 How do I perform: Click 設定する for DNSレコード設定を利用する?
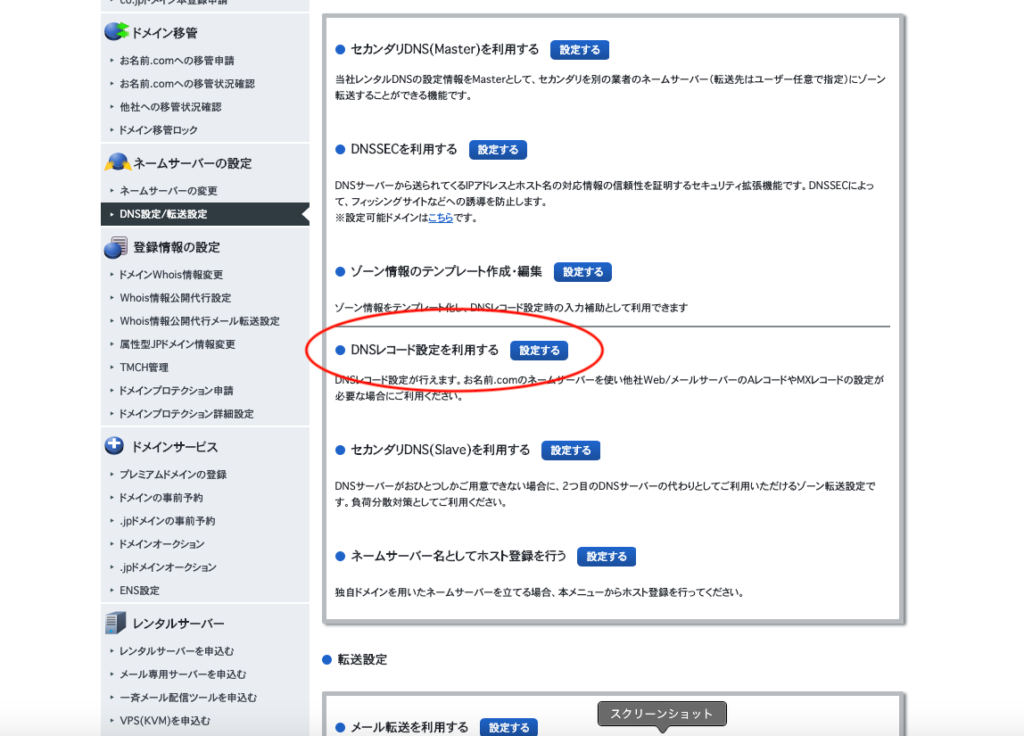pos(539,350)
